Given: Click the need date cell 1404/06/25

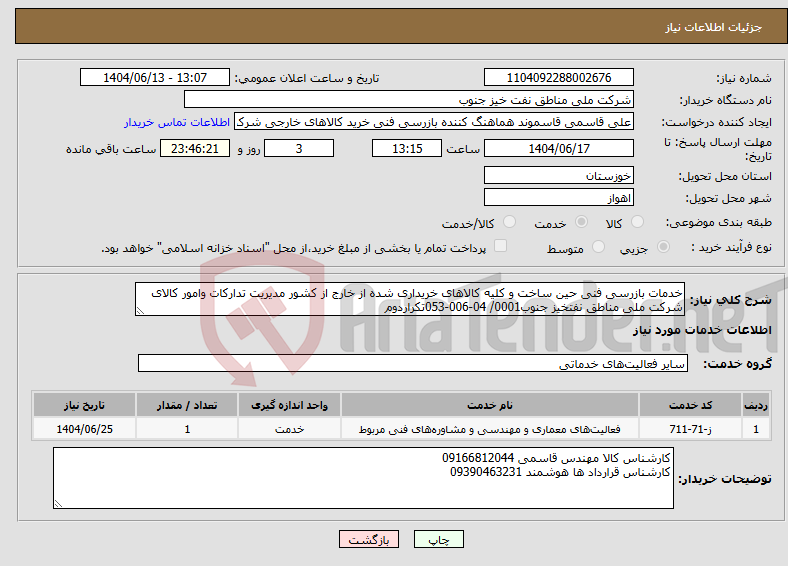Looking at the screenshot, I should pyautogui.click(x=84, y=429).
